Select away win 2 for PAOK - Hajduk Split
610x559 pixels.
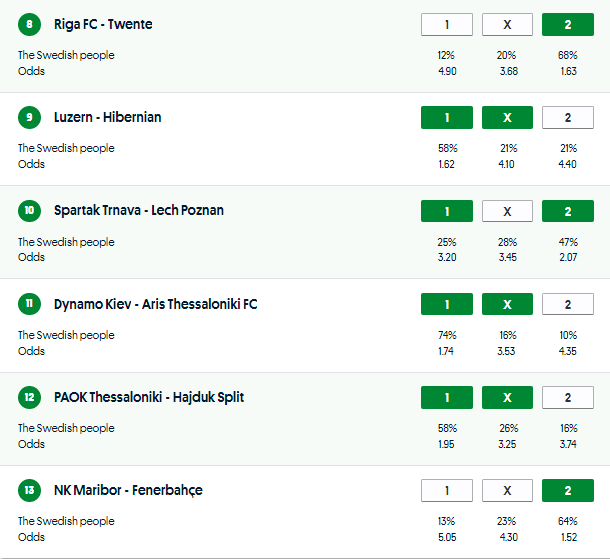coord(567,397)
